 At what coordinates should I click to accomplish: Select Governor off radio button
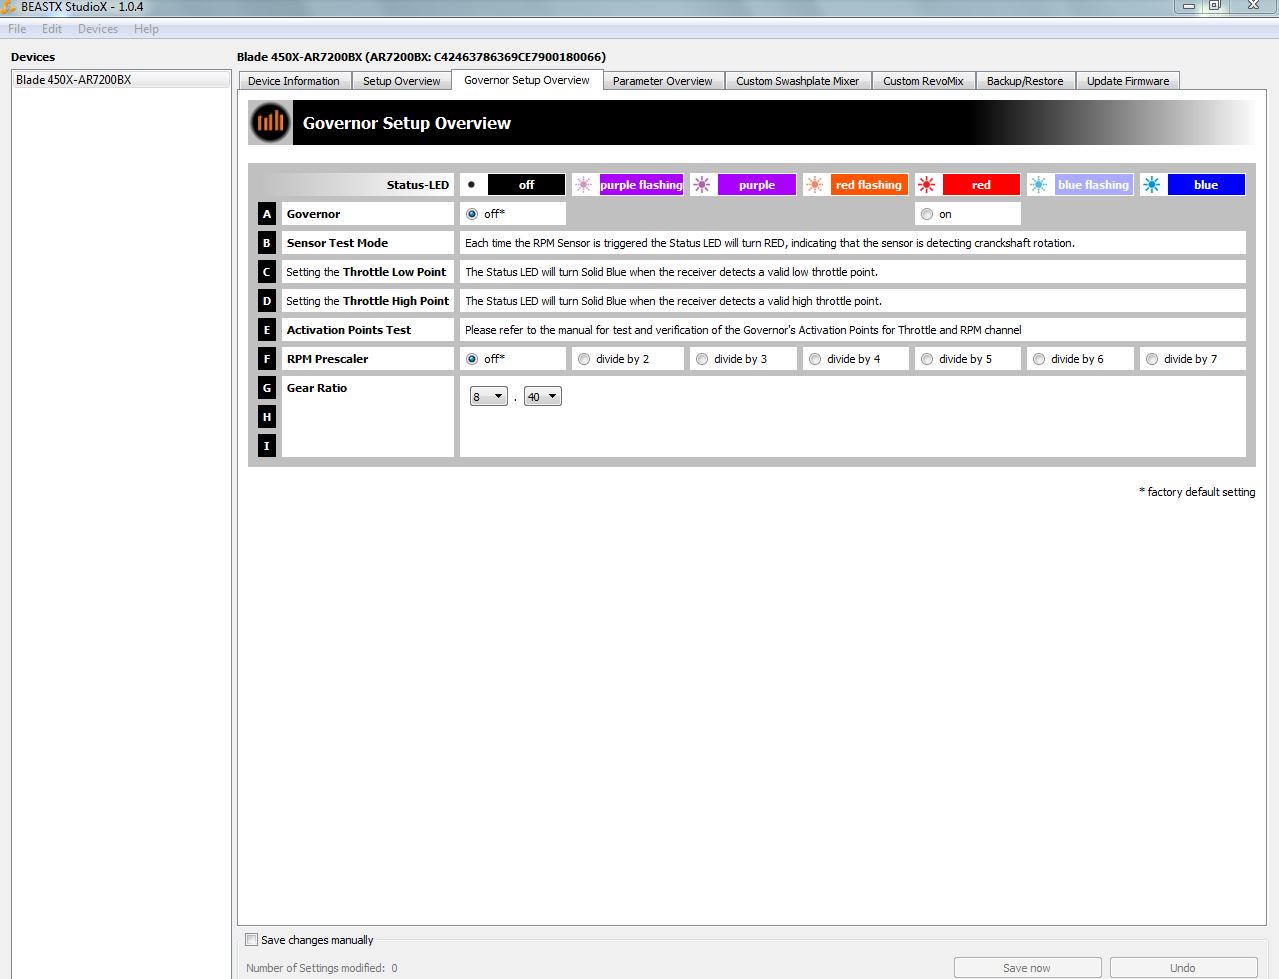[472, 214]
